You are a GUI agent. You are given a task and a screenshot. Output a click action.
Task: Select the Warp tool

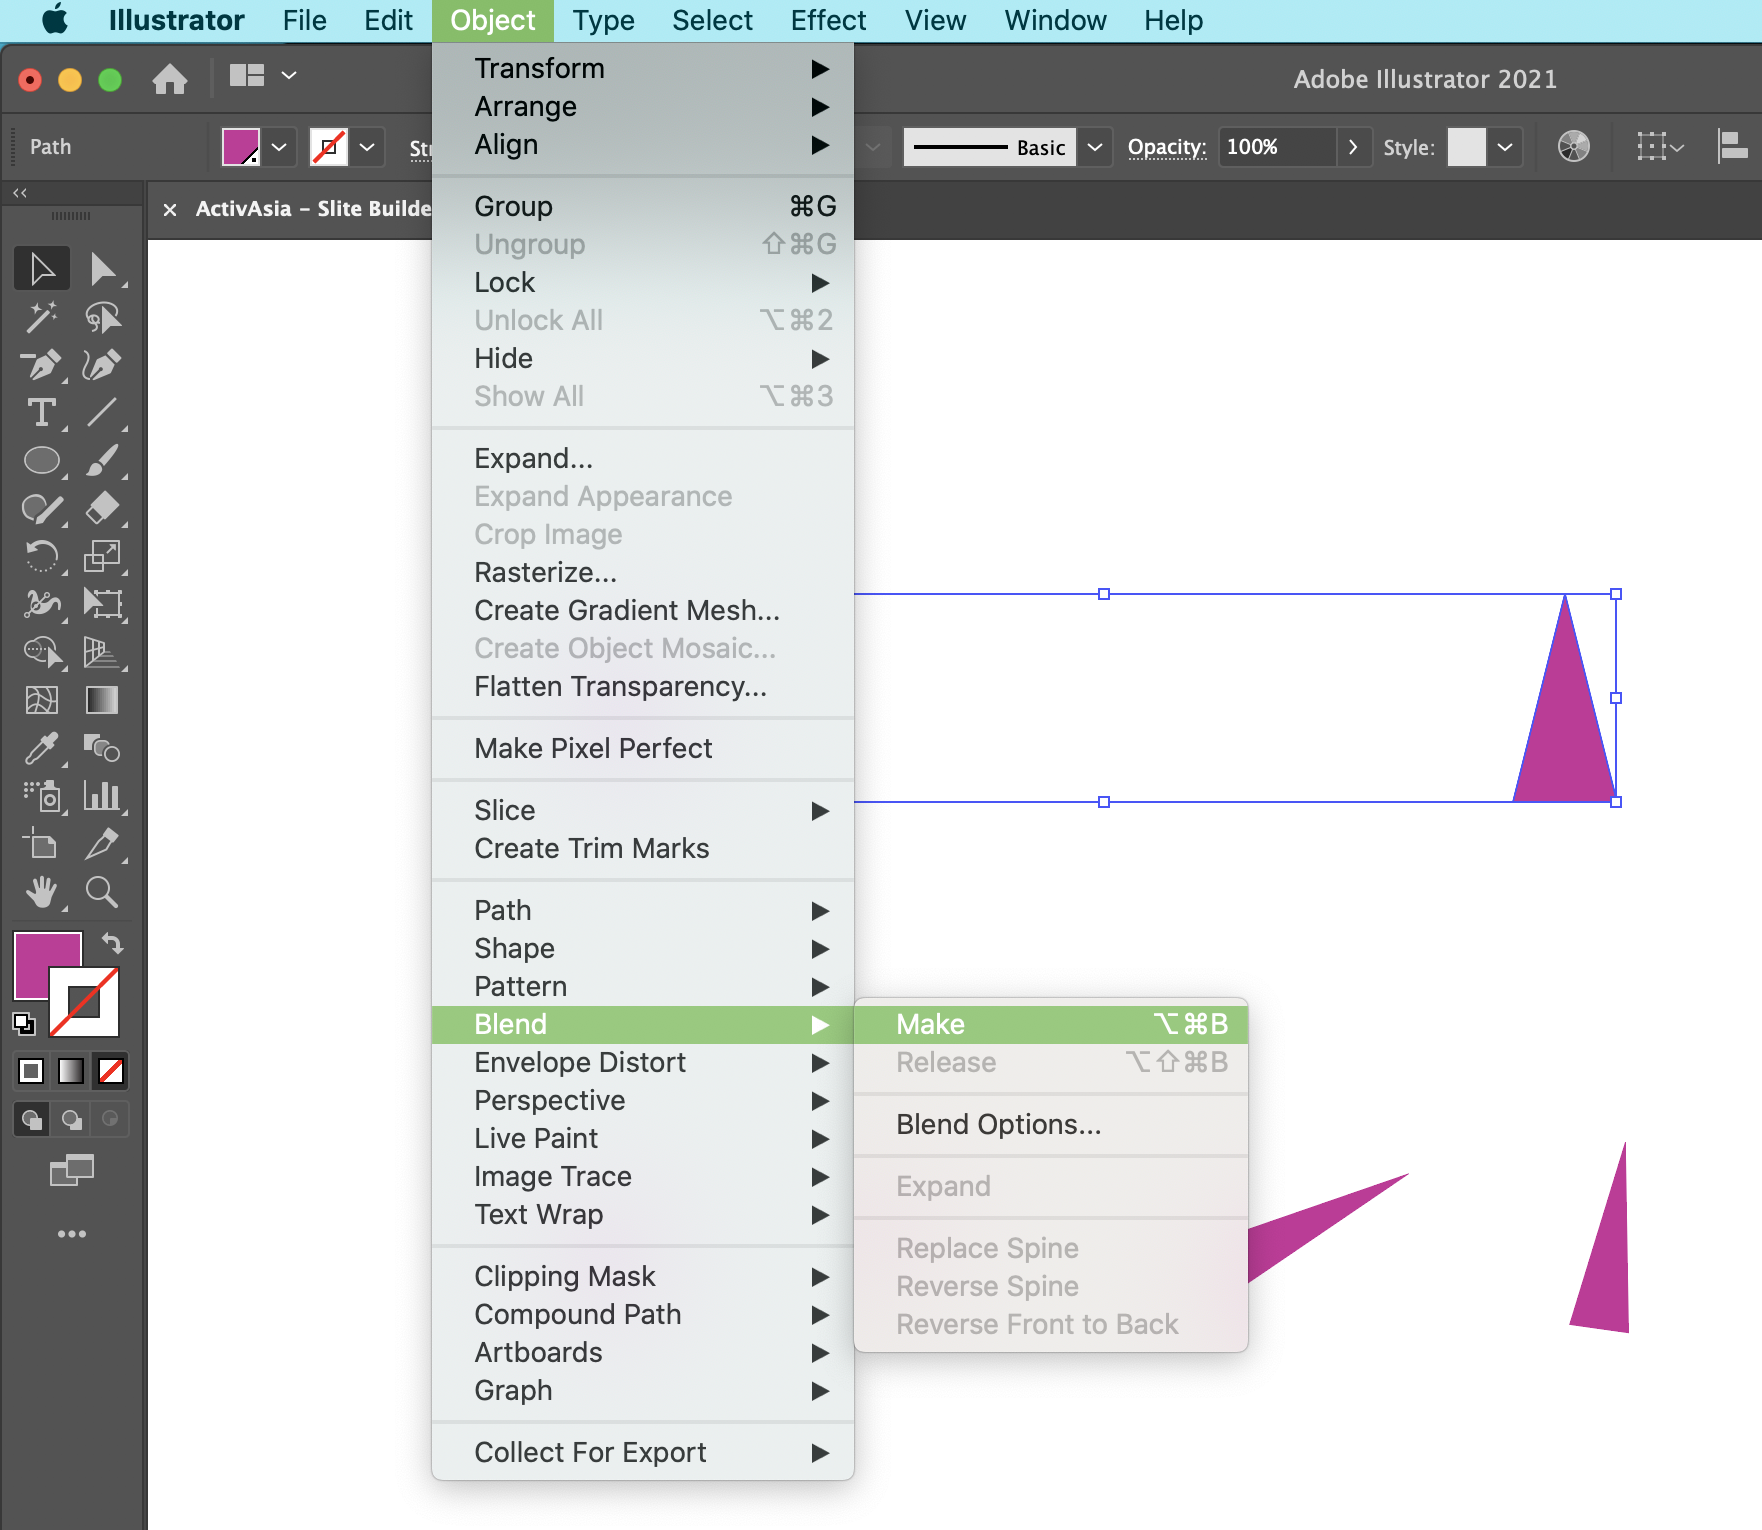point(42,604)
